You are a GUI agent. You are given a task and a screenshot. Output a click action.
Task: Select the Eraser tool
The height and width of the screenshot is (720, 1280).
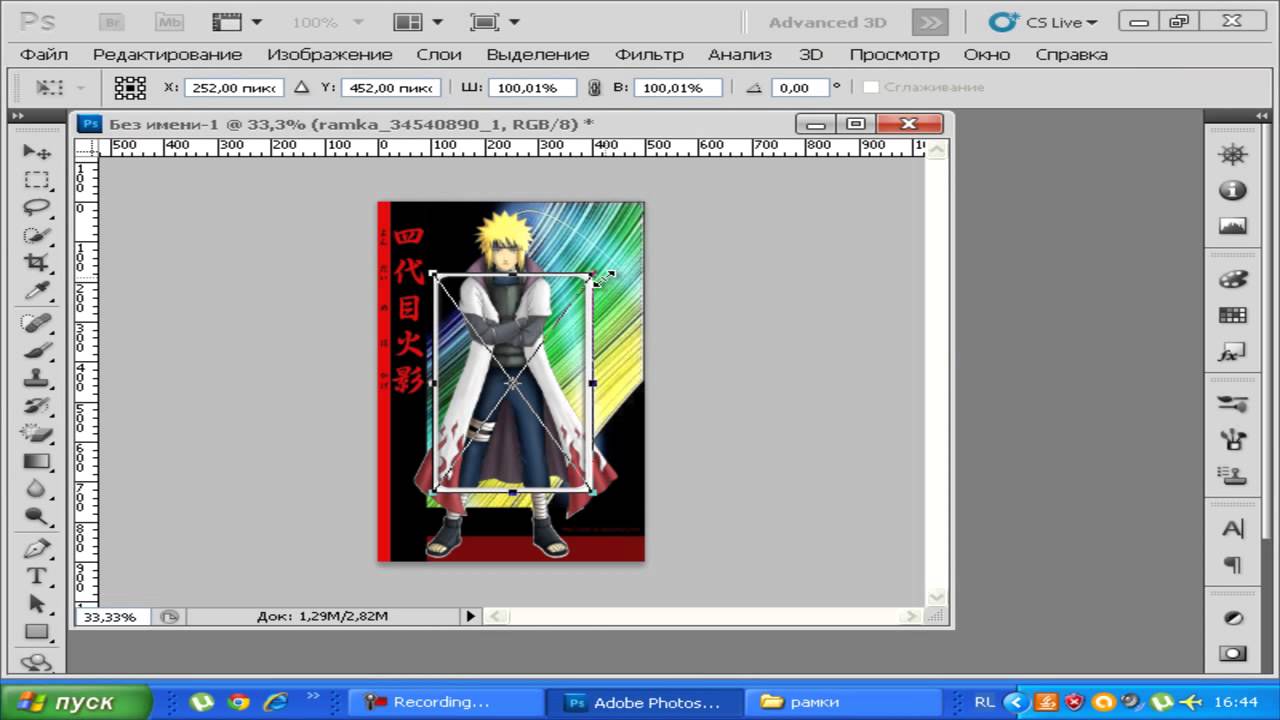tap(37, 433)
